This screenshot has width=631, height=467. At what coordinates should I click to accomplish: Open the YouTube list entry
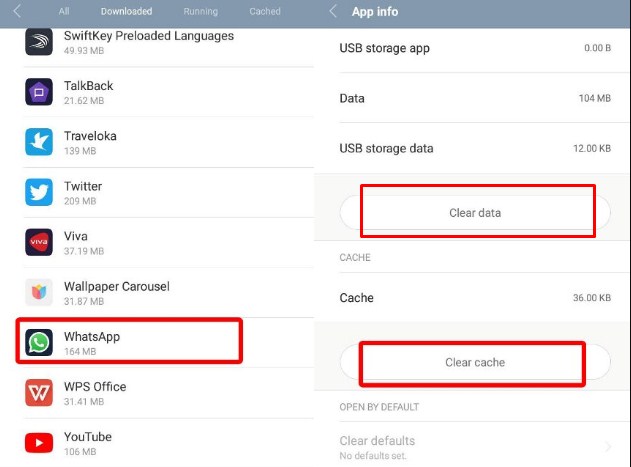coord(169,443)
